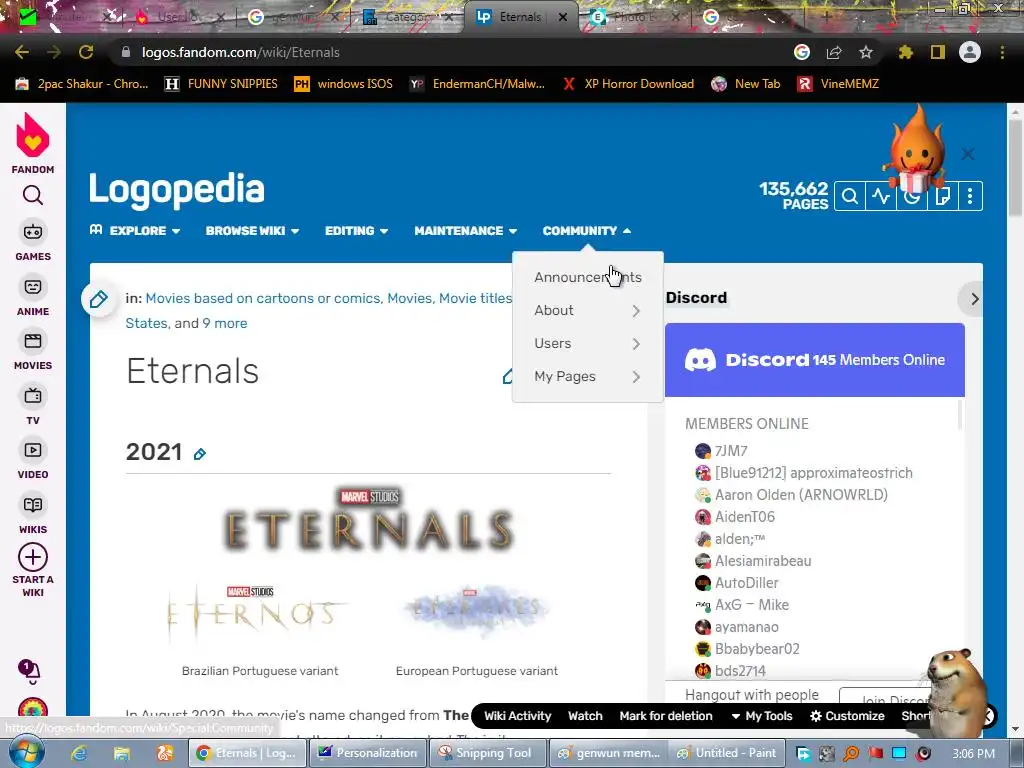Click the main Eternals logo image
Image resolution: width=1024 pixels, height=768 pixels.
369,520
